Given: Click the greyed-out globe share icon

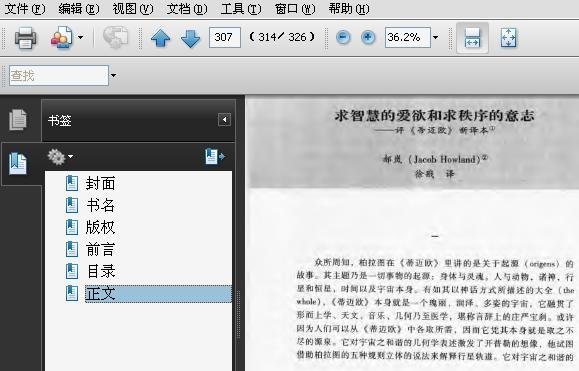Looking at the screenshot, I should click(116, 37).
